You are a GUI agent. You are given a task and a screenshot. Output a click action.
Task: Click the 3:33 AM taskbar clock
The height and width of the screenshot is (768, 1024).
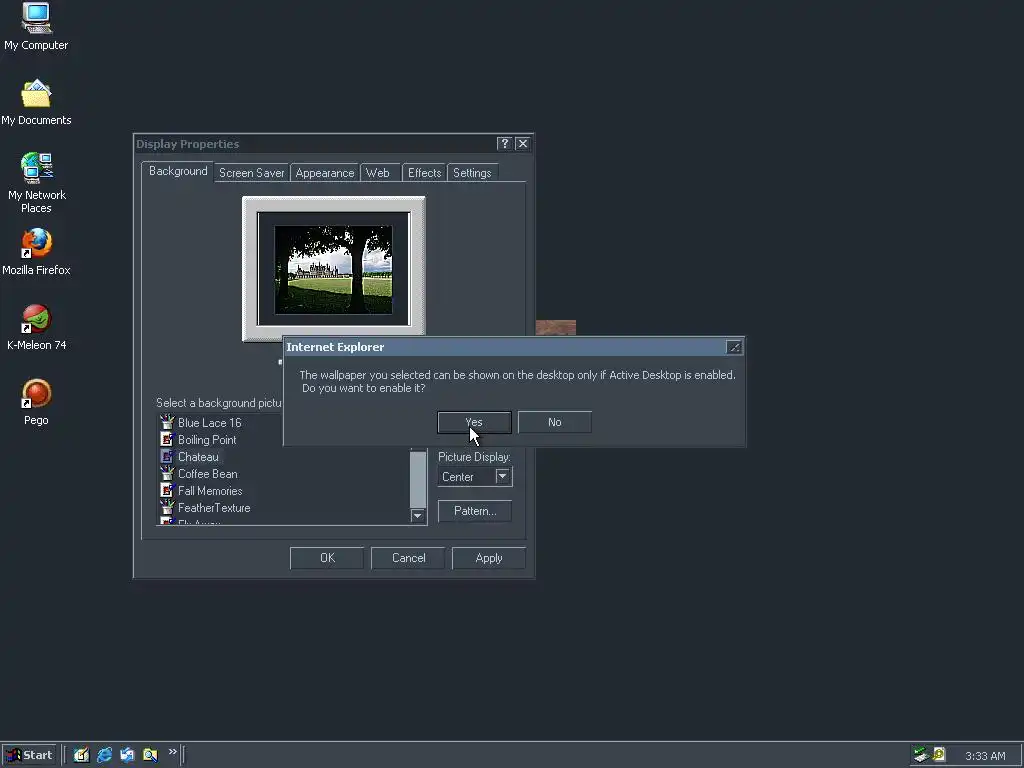[985, 756]
